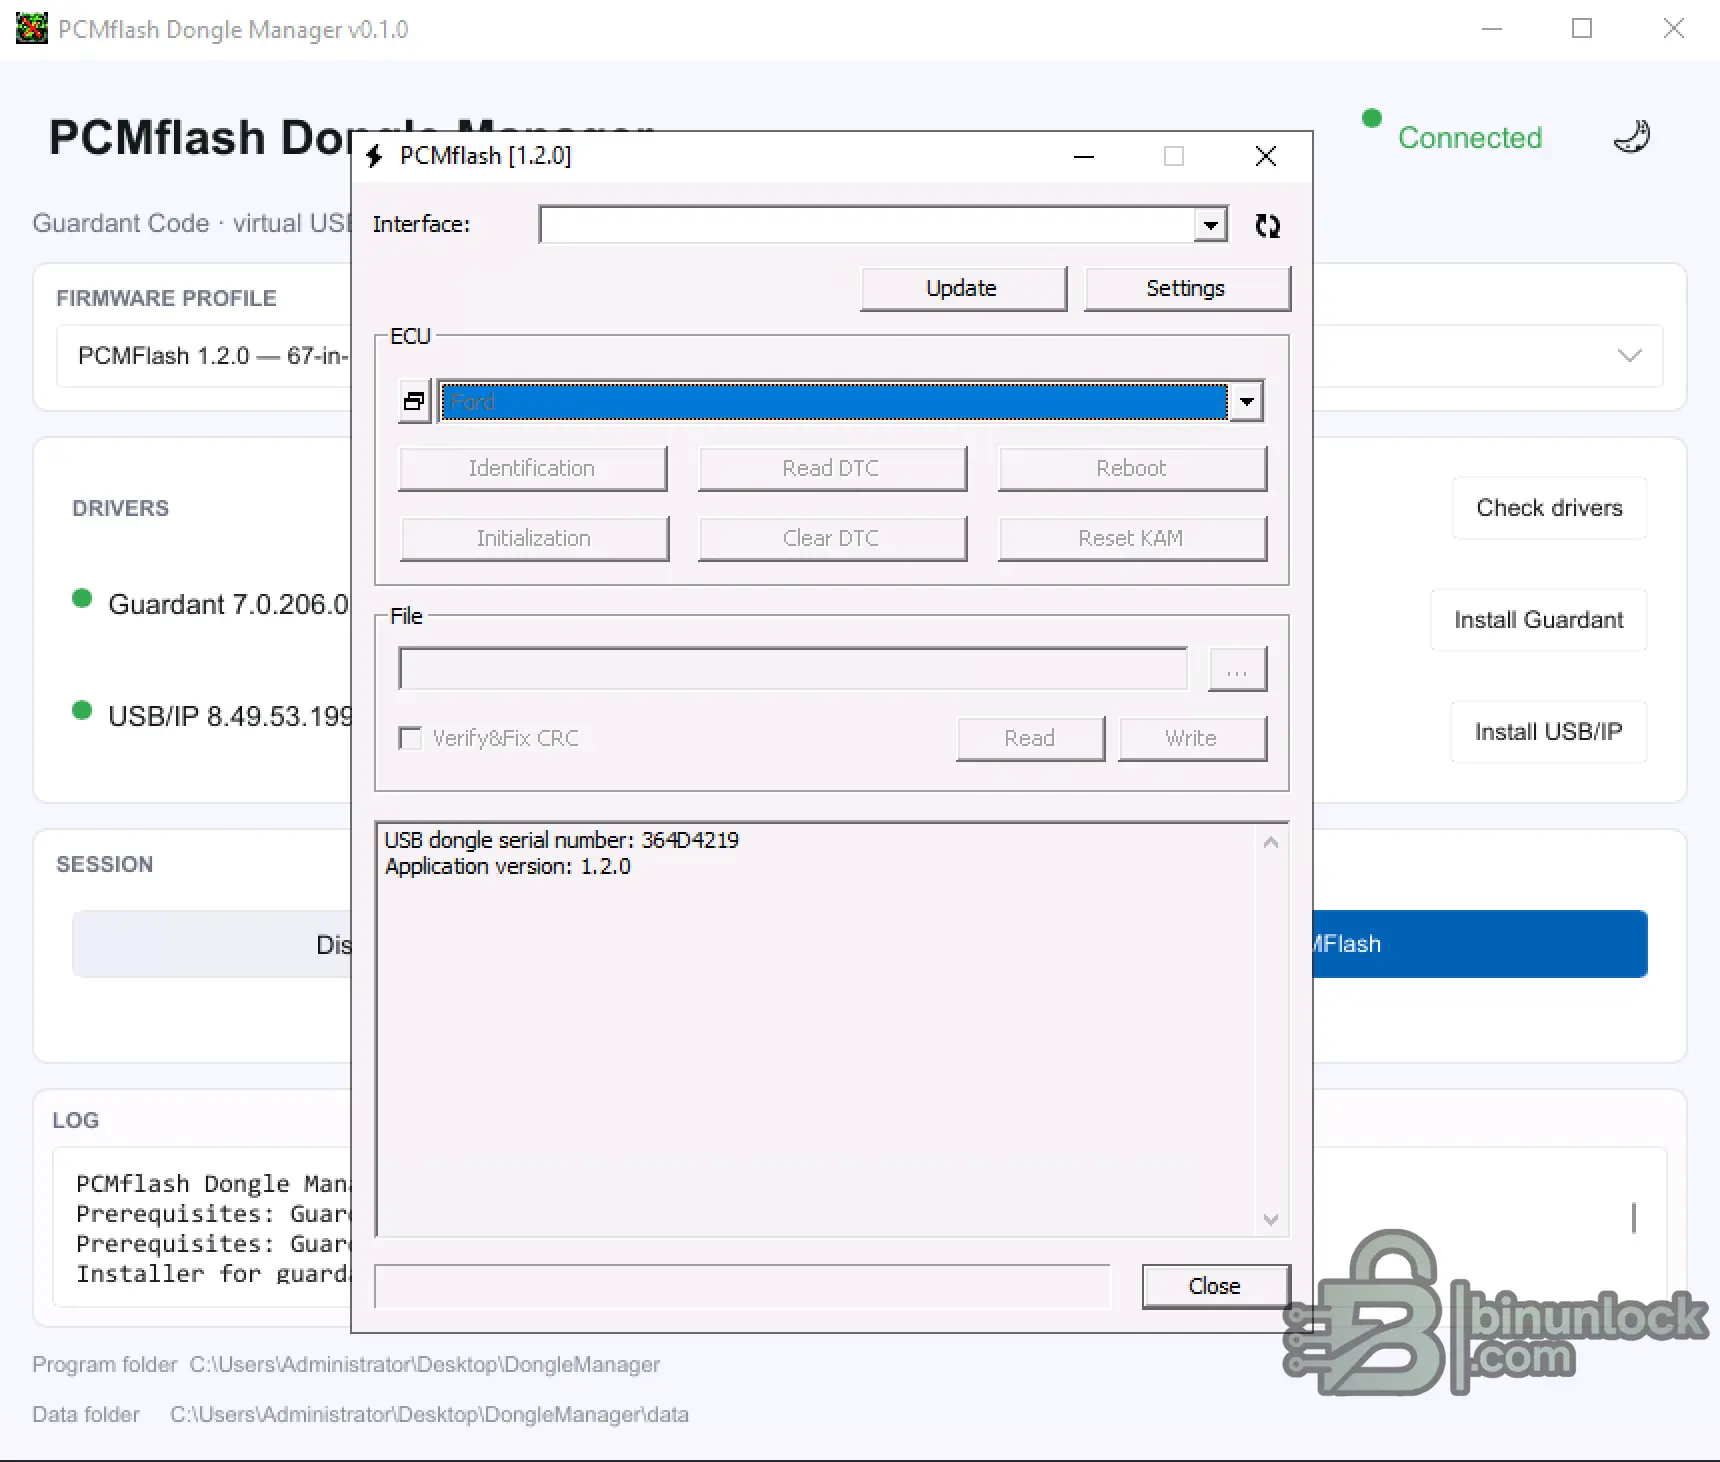This screenshot has height=1462, width=1720.
Task: Click Close in the PCMflash dialog
Action: click(x=1215, y=1286)
